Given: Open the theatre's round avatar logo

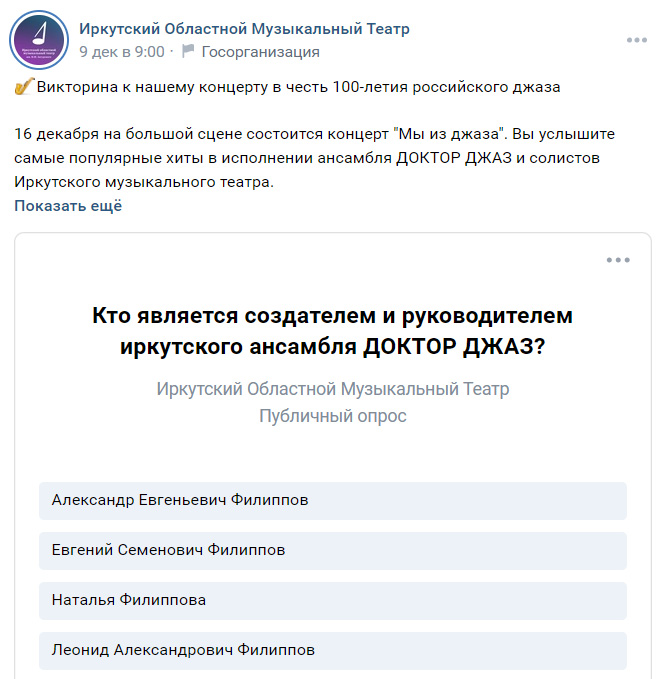Looking at the screenshot, I should tap(39, 40).
